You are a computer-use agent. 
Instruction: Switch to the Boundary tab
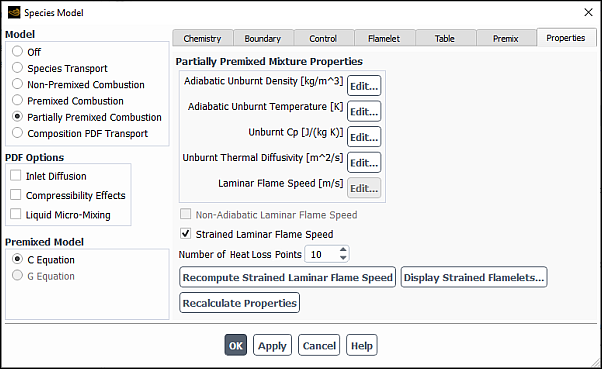coord(263,38)
